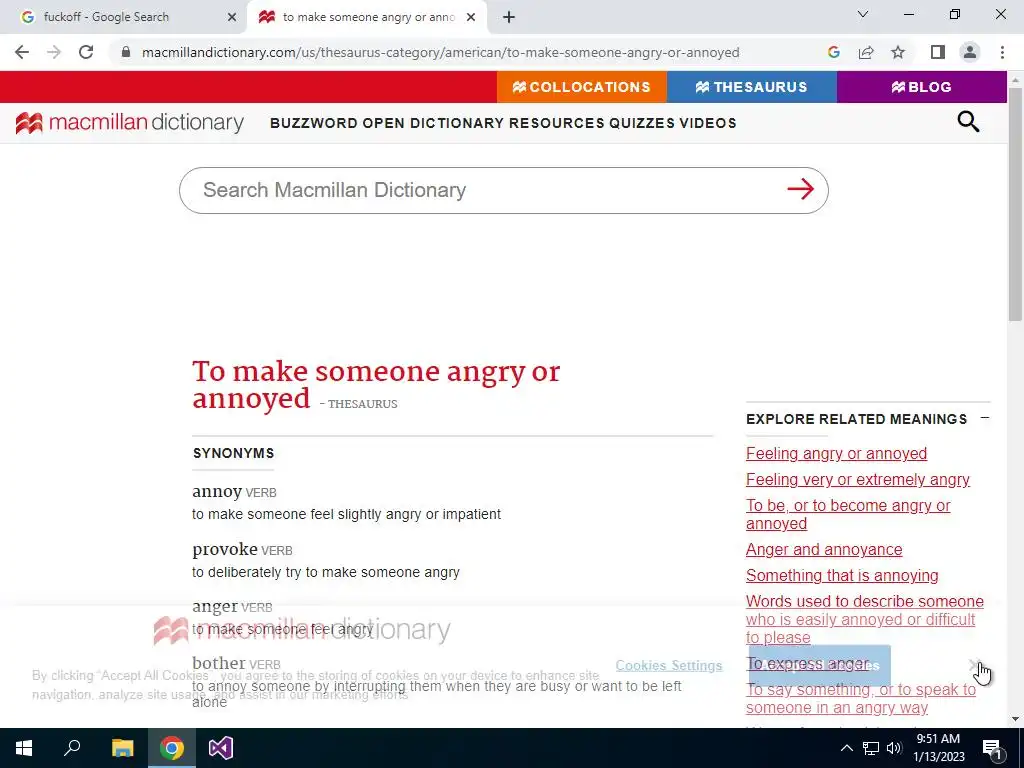
Task: Click the address bar URL
Action: (x=441, y=52)
